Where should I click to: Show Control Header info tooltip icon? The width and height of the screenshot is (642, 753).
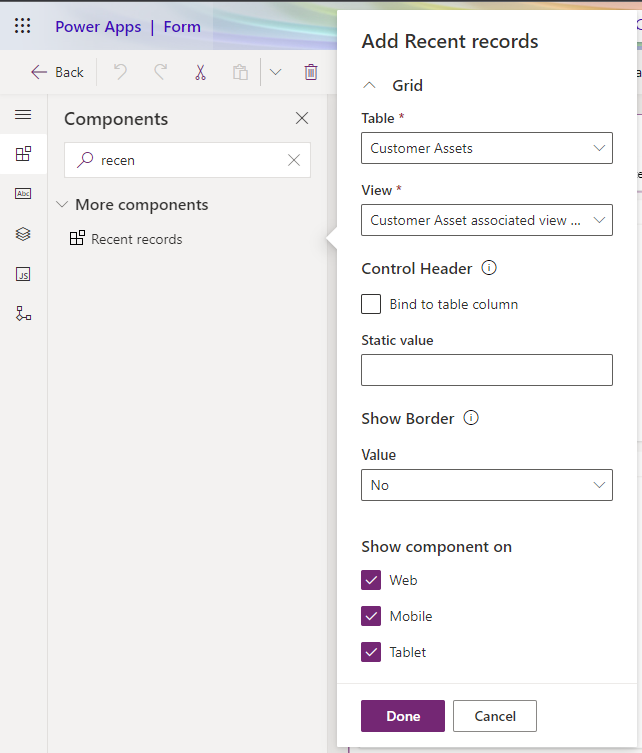(x=489, y=267)
